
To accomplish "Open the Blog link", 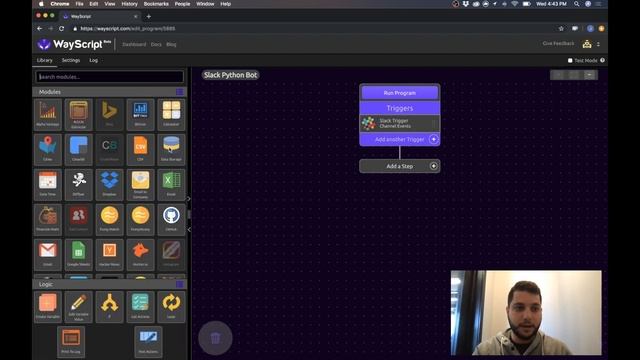I will tap(171, 44).
